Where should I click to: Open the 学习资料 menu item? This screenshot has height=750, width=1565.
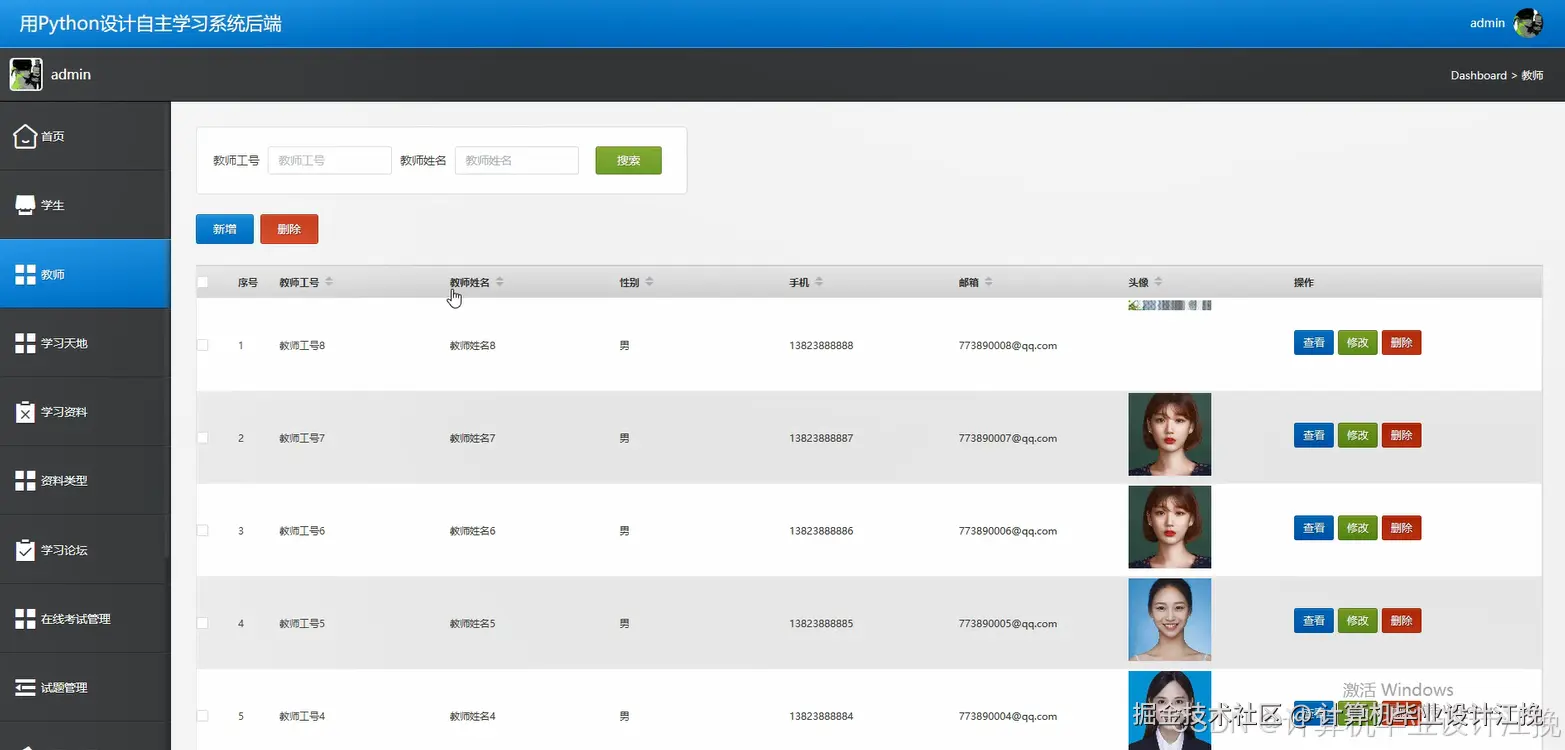pyautogui.click(x=85, y=412)
